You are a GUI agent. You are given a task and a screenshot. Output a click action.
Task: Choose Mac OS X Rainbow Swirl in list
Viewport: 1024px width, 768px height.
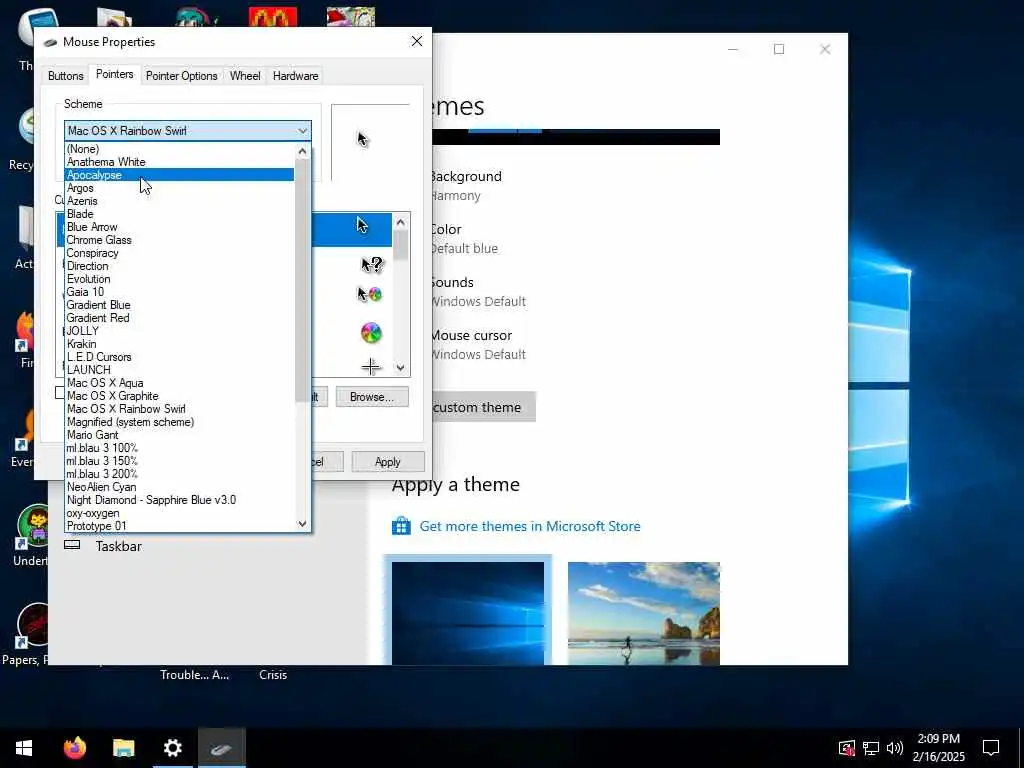point(180,409)
